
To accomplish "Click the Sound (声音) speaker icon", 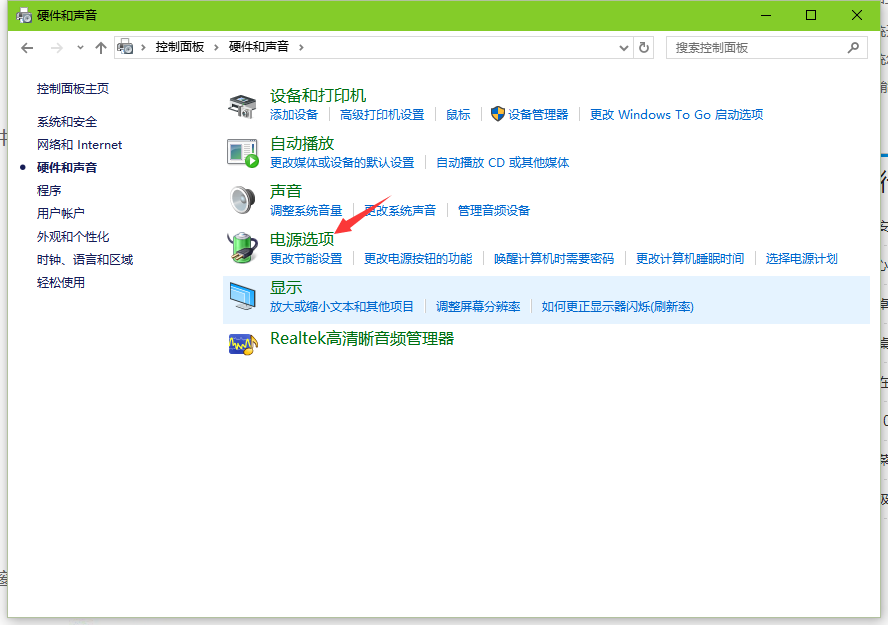I will tap(243, 200).
